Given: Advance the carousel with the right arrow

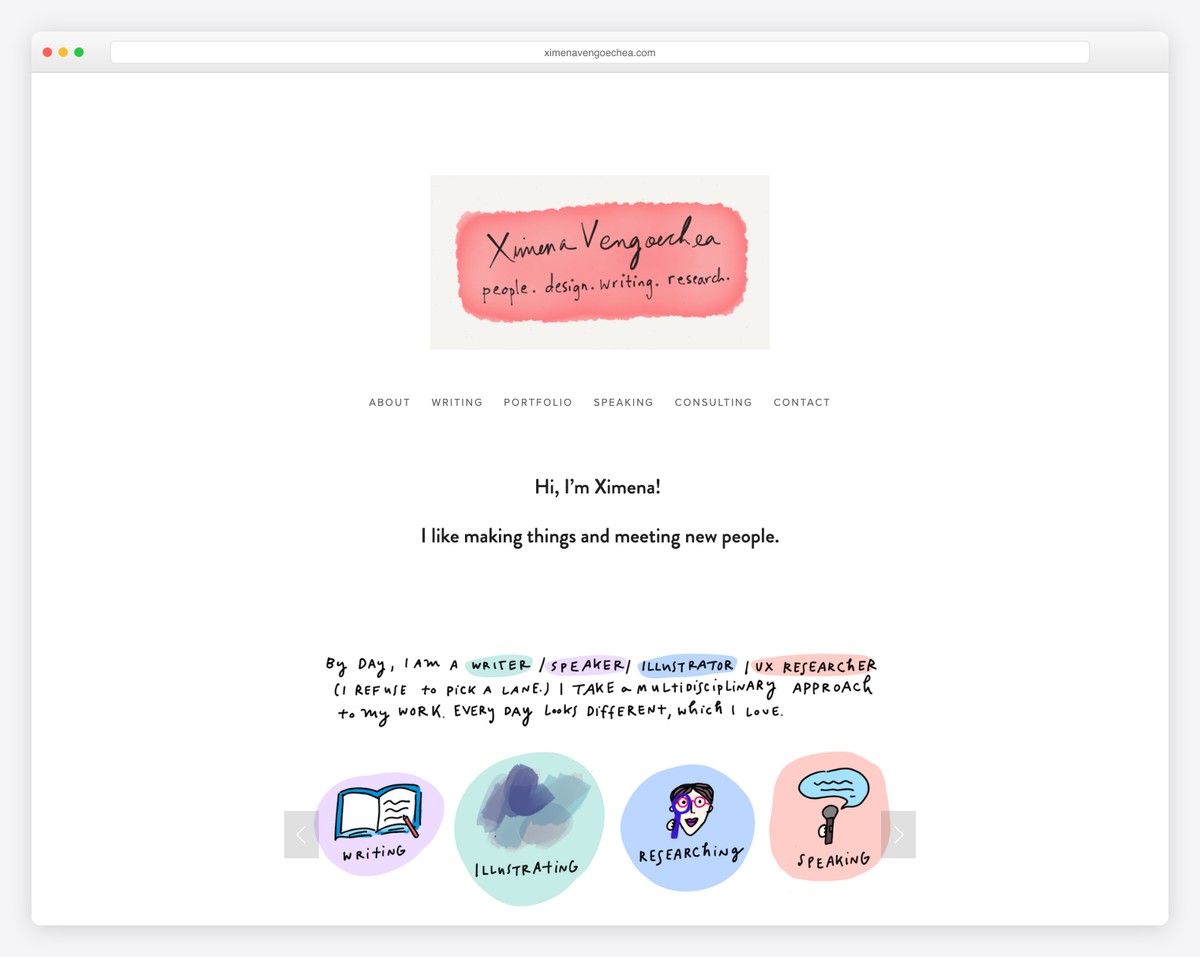Looking at the screenshot, I should (x=898, y=833).
